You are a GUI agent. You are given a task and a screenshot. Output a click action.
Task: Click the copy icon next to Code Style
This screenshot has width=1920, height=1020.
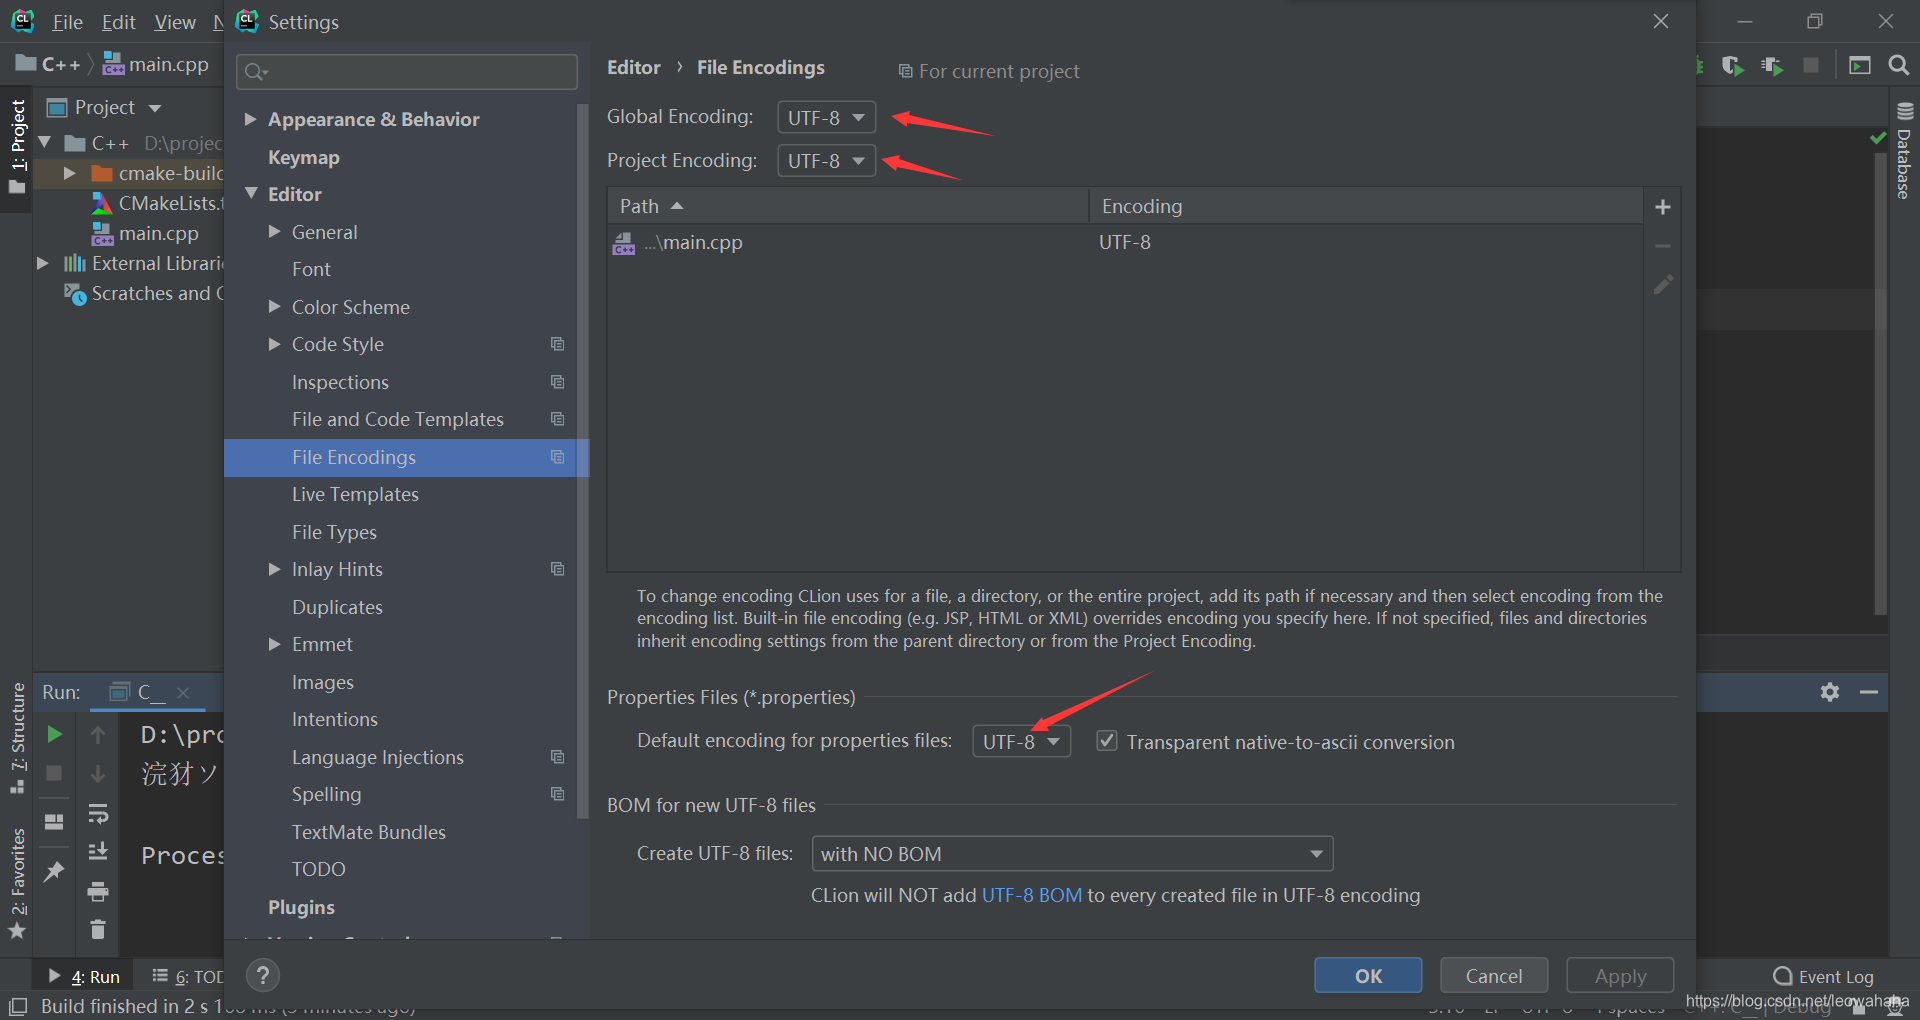pyautogui.click(x=558, y=344)
